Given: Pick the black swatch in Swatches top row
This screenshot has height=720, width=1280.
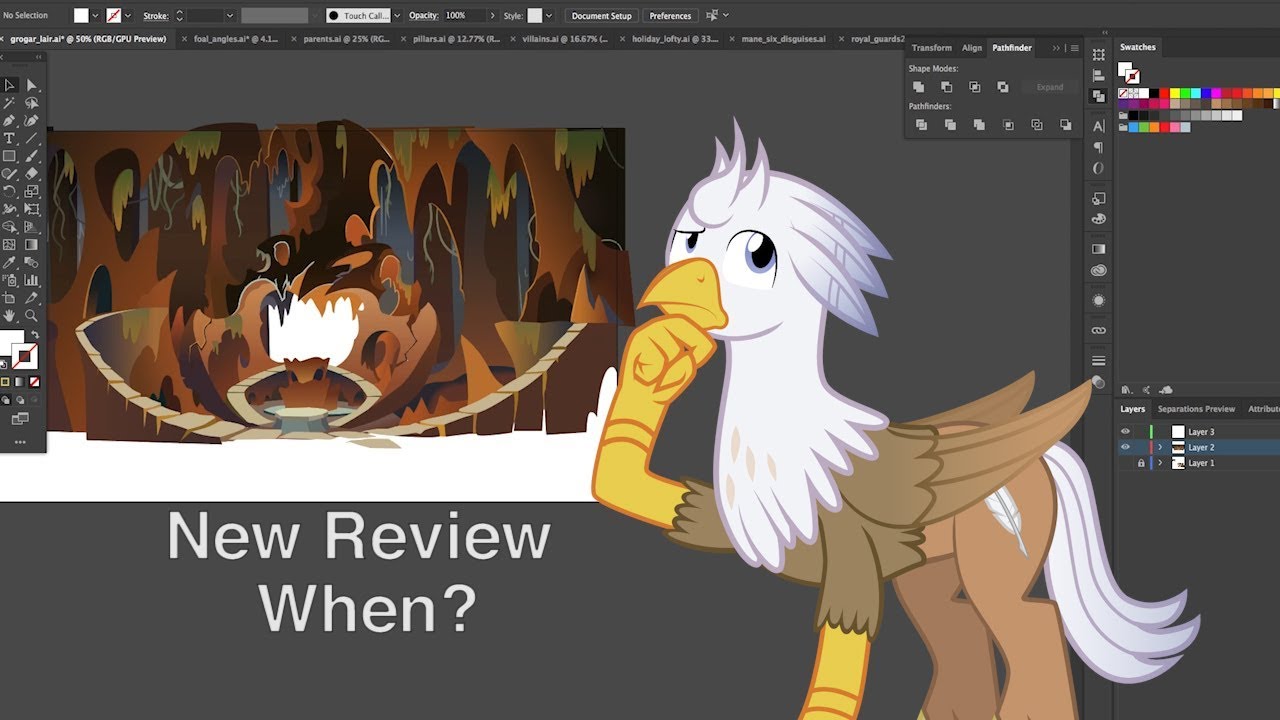Looking at the screenshot, I should 1153,93.
